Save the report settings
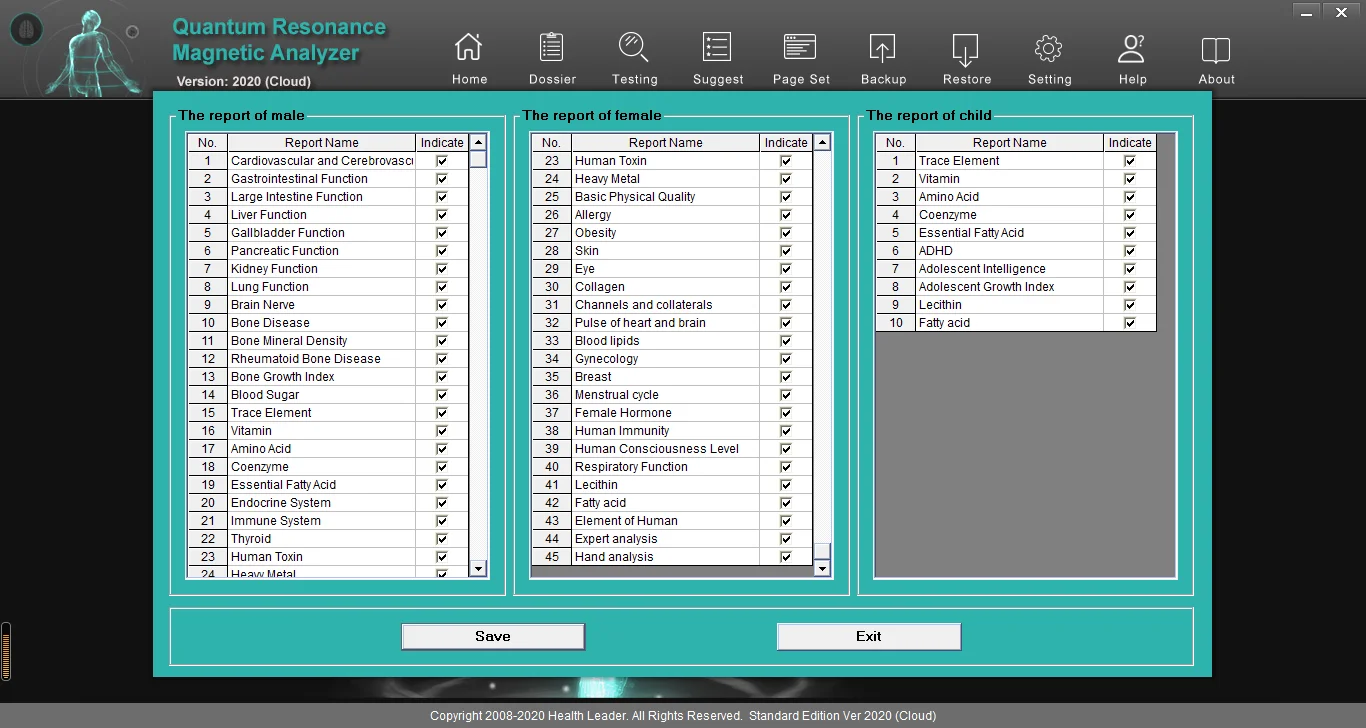 point(493,637)
